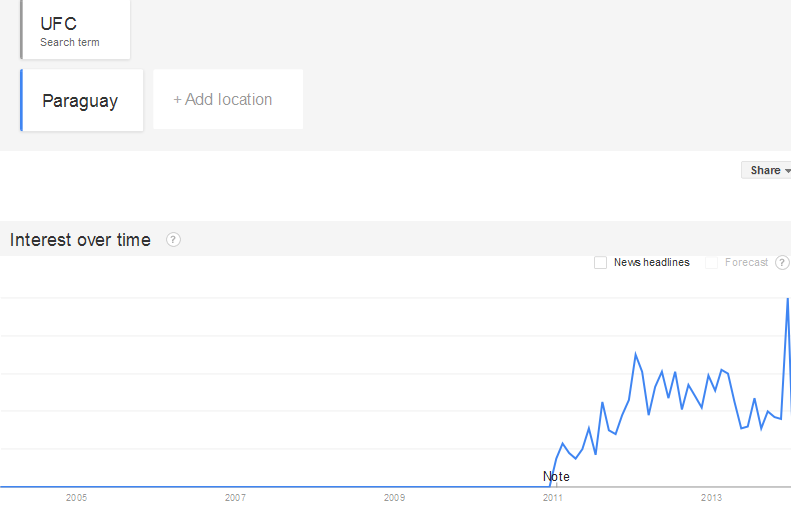Image resolution: width=791 pixels, height=508 pixels.
Task: Toggle the Forecast checkbox
Action: click(x=712, y=263)
